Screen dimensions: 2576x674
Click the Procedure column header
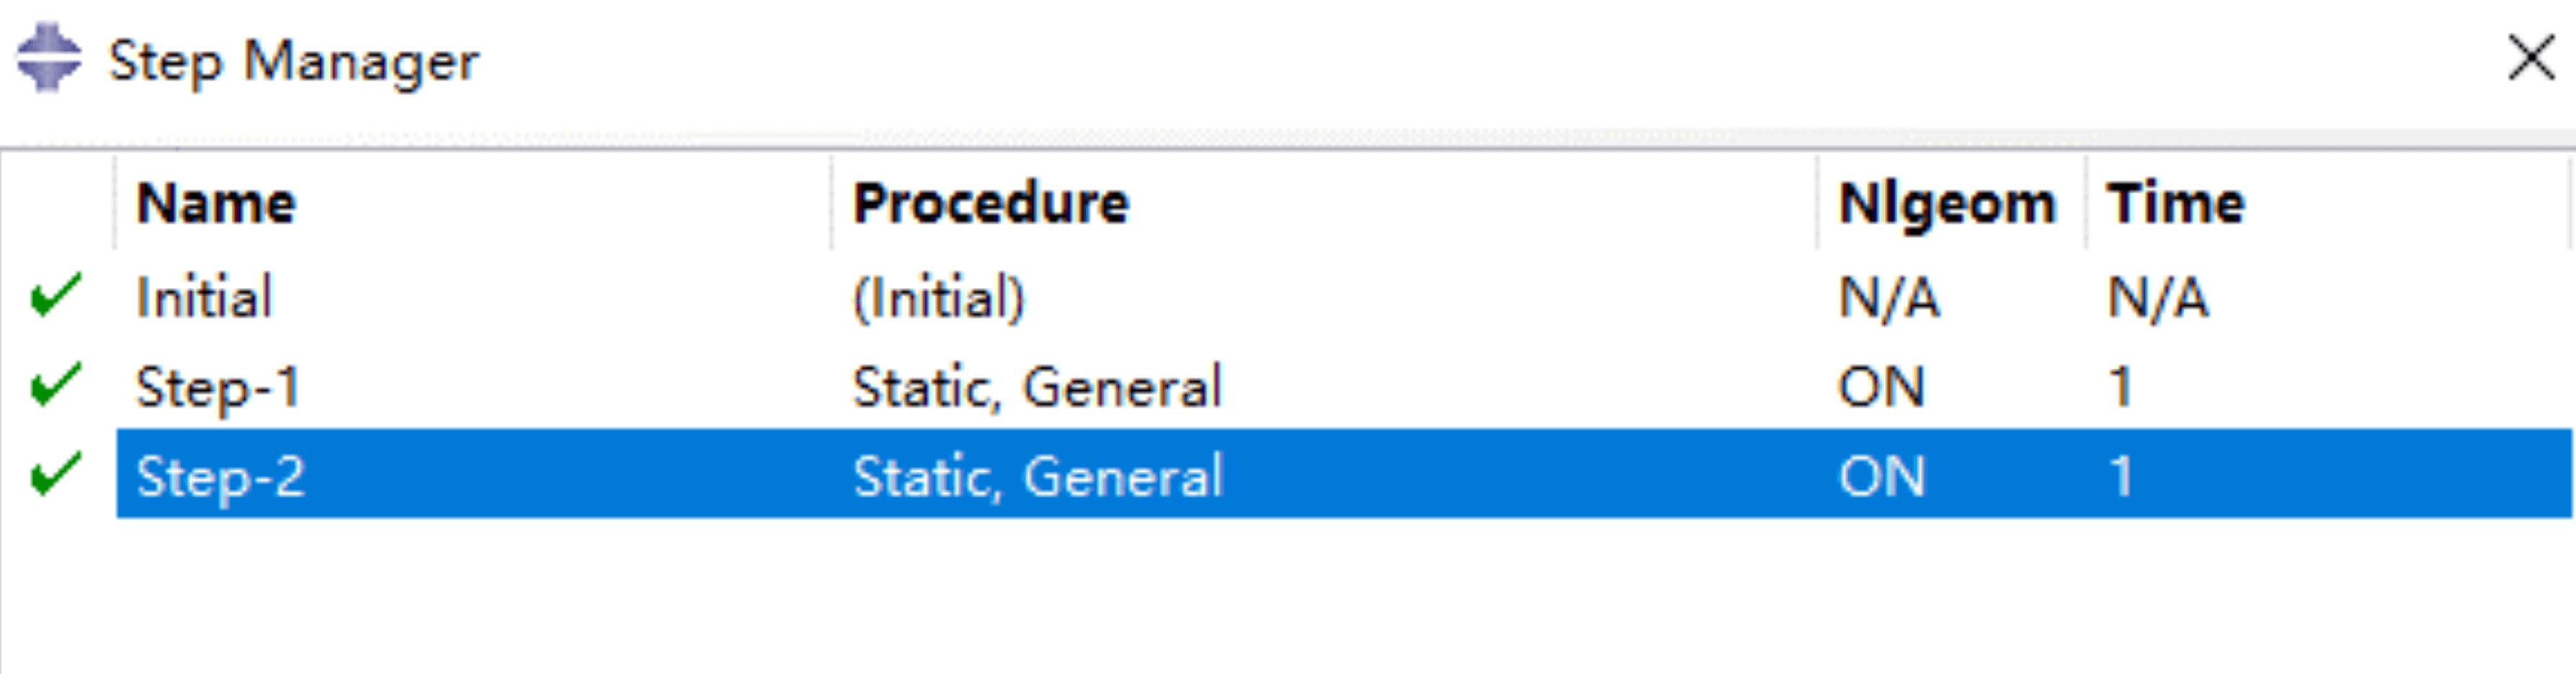point(990,204)
